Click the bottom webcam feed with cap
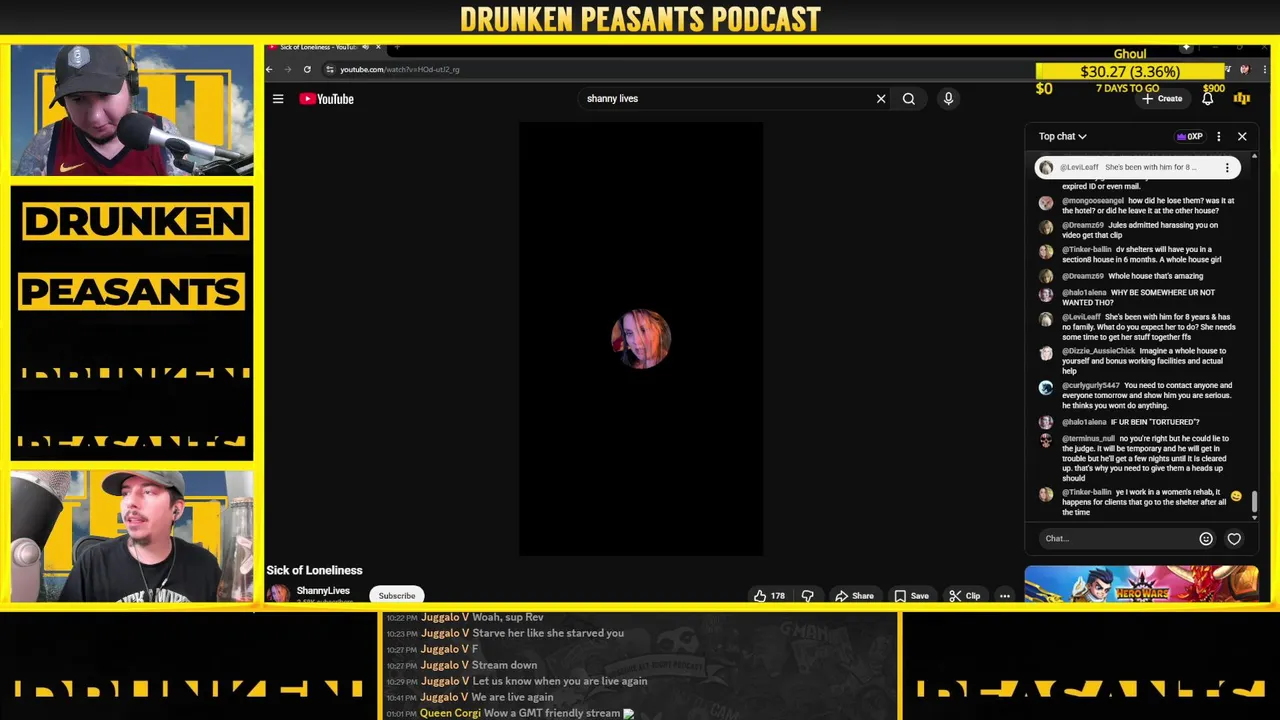Screen dimensions: 1280x720 tap(132, 537)
